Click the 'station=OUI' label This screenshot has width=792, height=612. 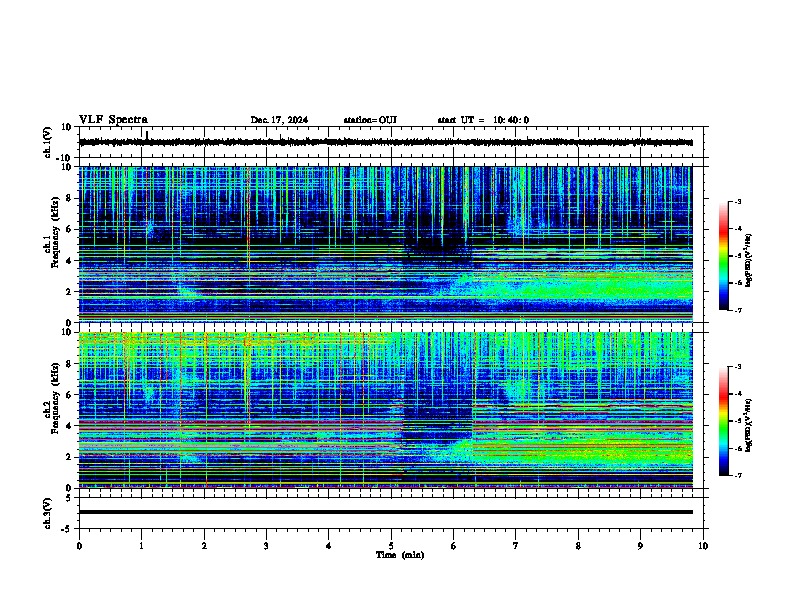(x=370, y=120)
